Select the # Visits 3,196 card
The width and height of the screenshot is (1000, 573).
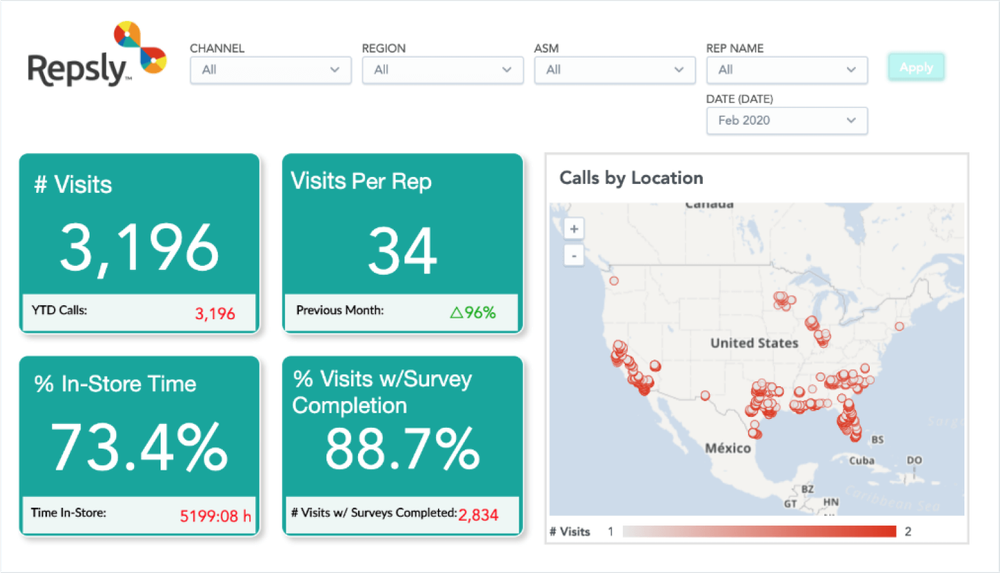pyautogui.click(x=140, y=243)
